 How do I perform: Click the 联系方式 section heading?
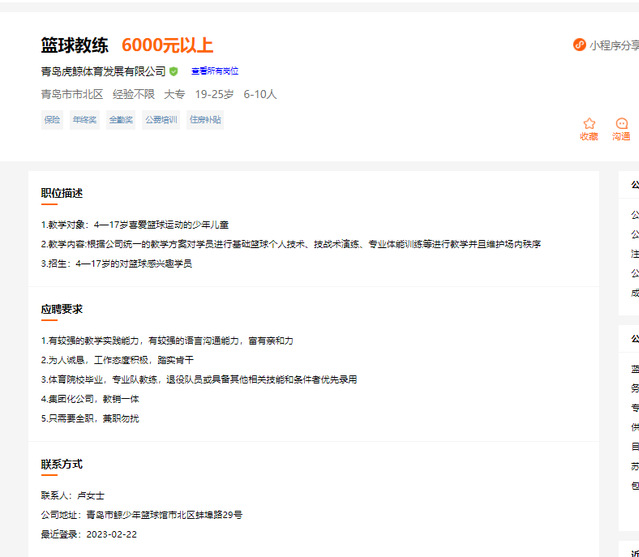tap(62, 464)
